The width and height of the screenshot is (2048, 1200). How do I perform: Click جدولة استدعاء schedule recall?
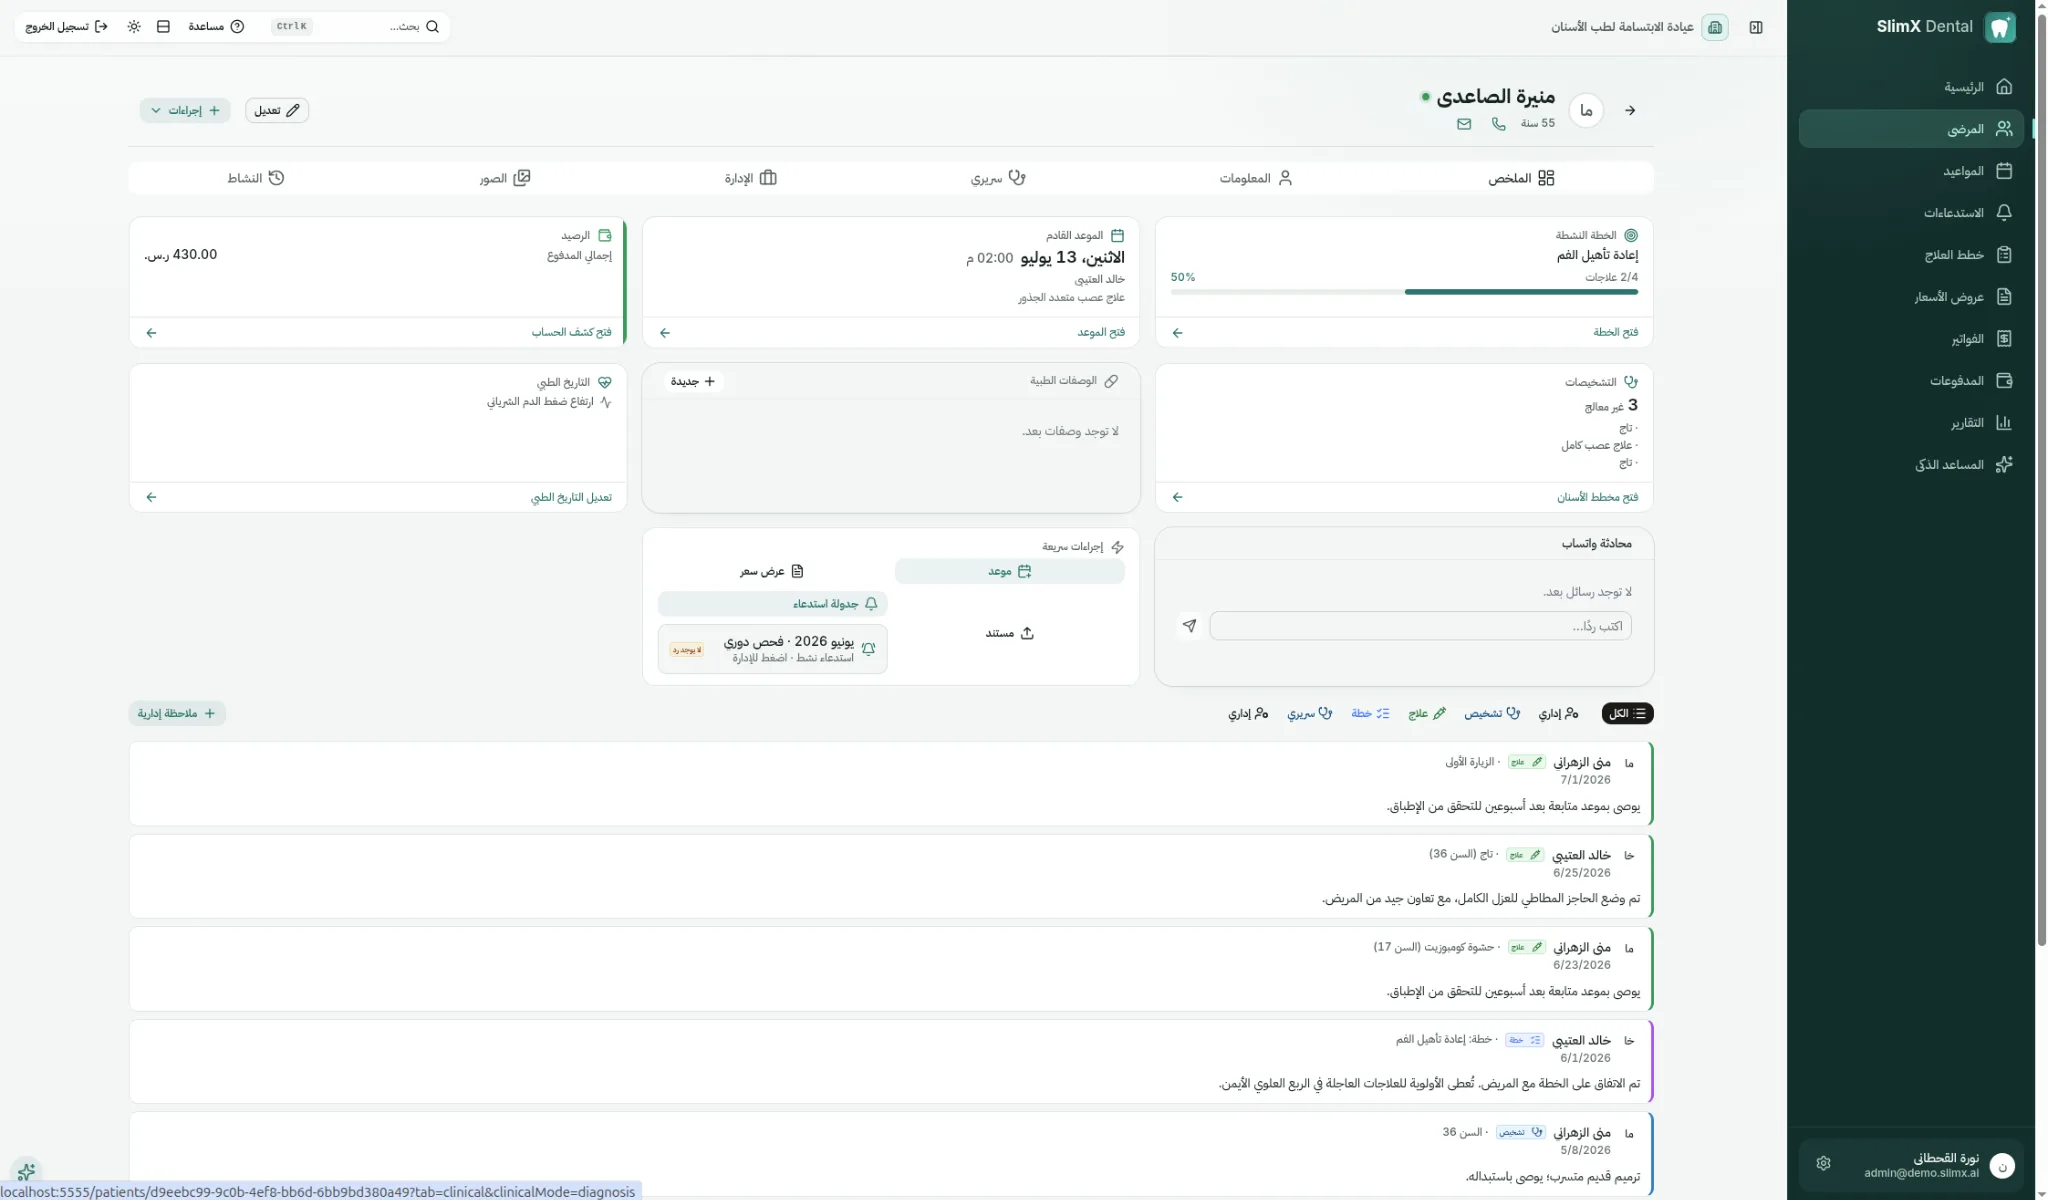(x=772, y=604)
